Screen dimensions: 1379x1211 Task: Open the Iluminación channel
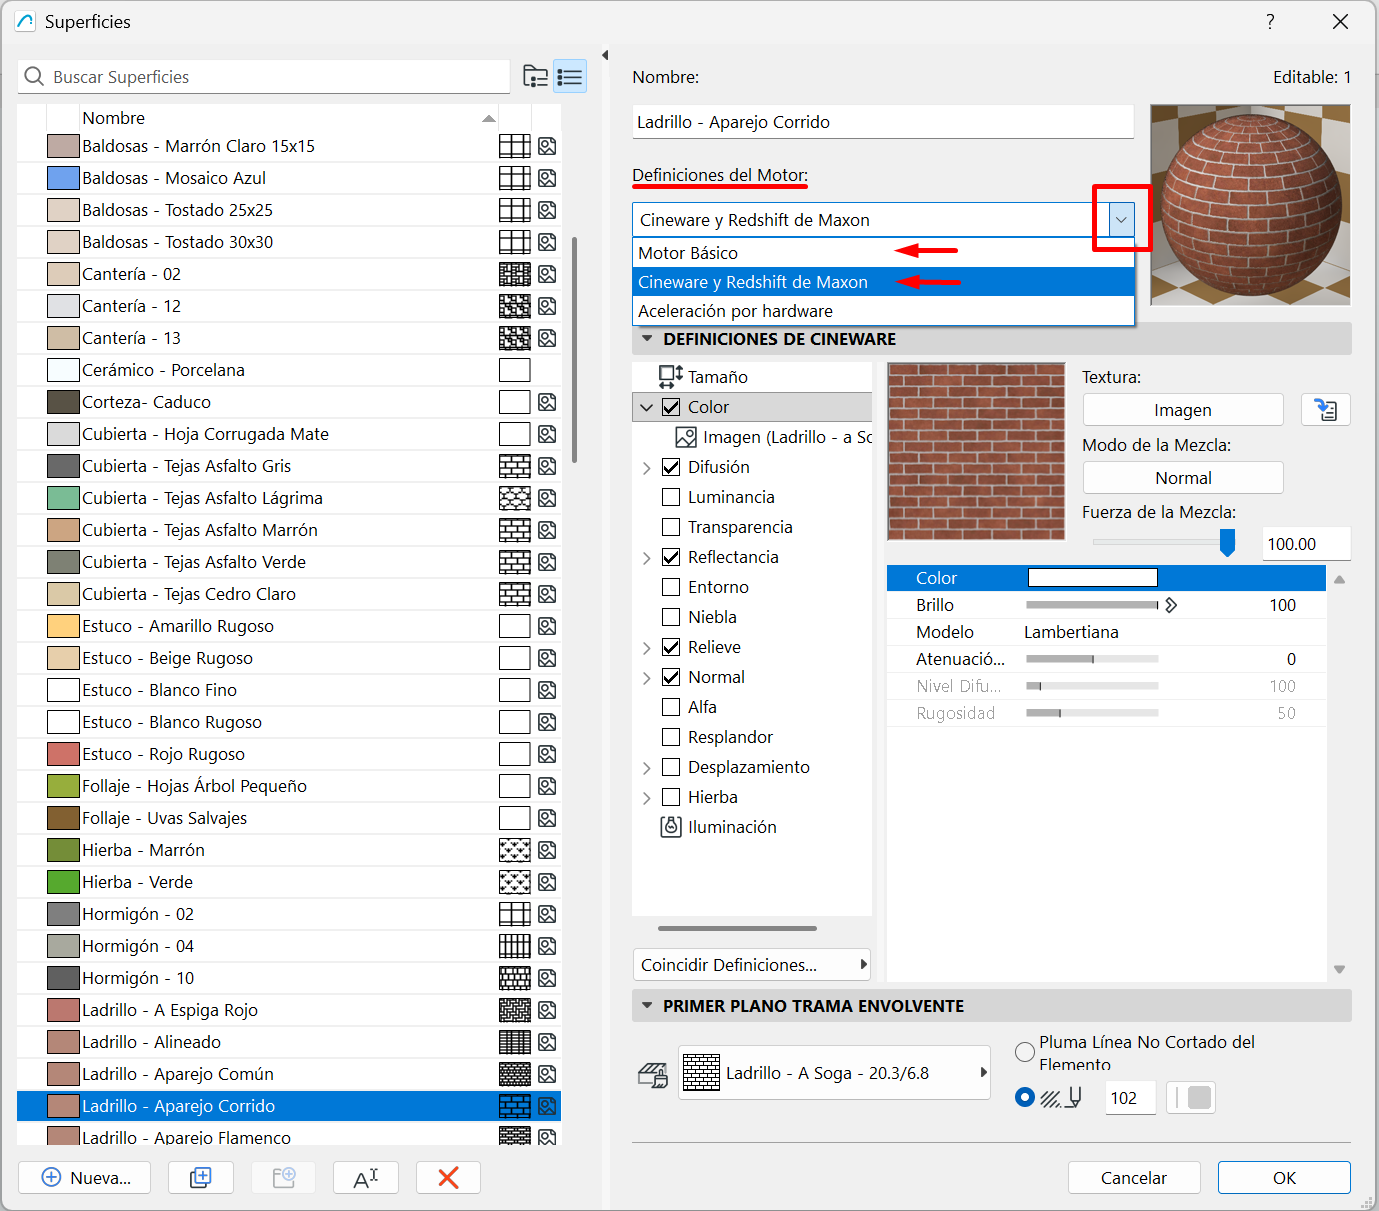click(731, 827)
